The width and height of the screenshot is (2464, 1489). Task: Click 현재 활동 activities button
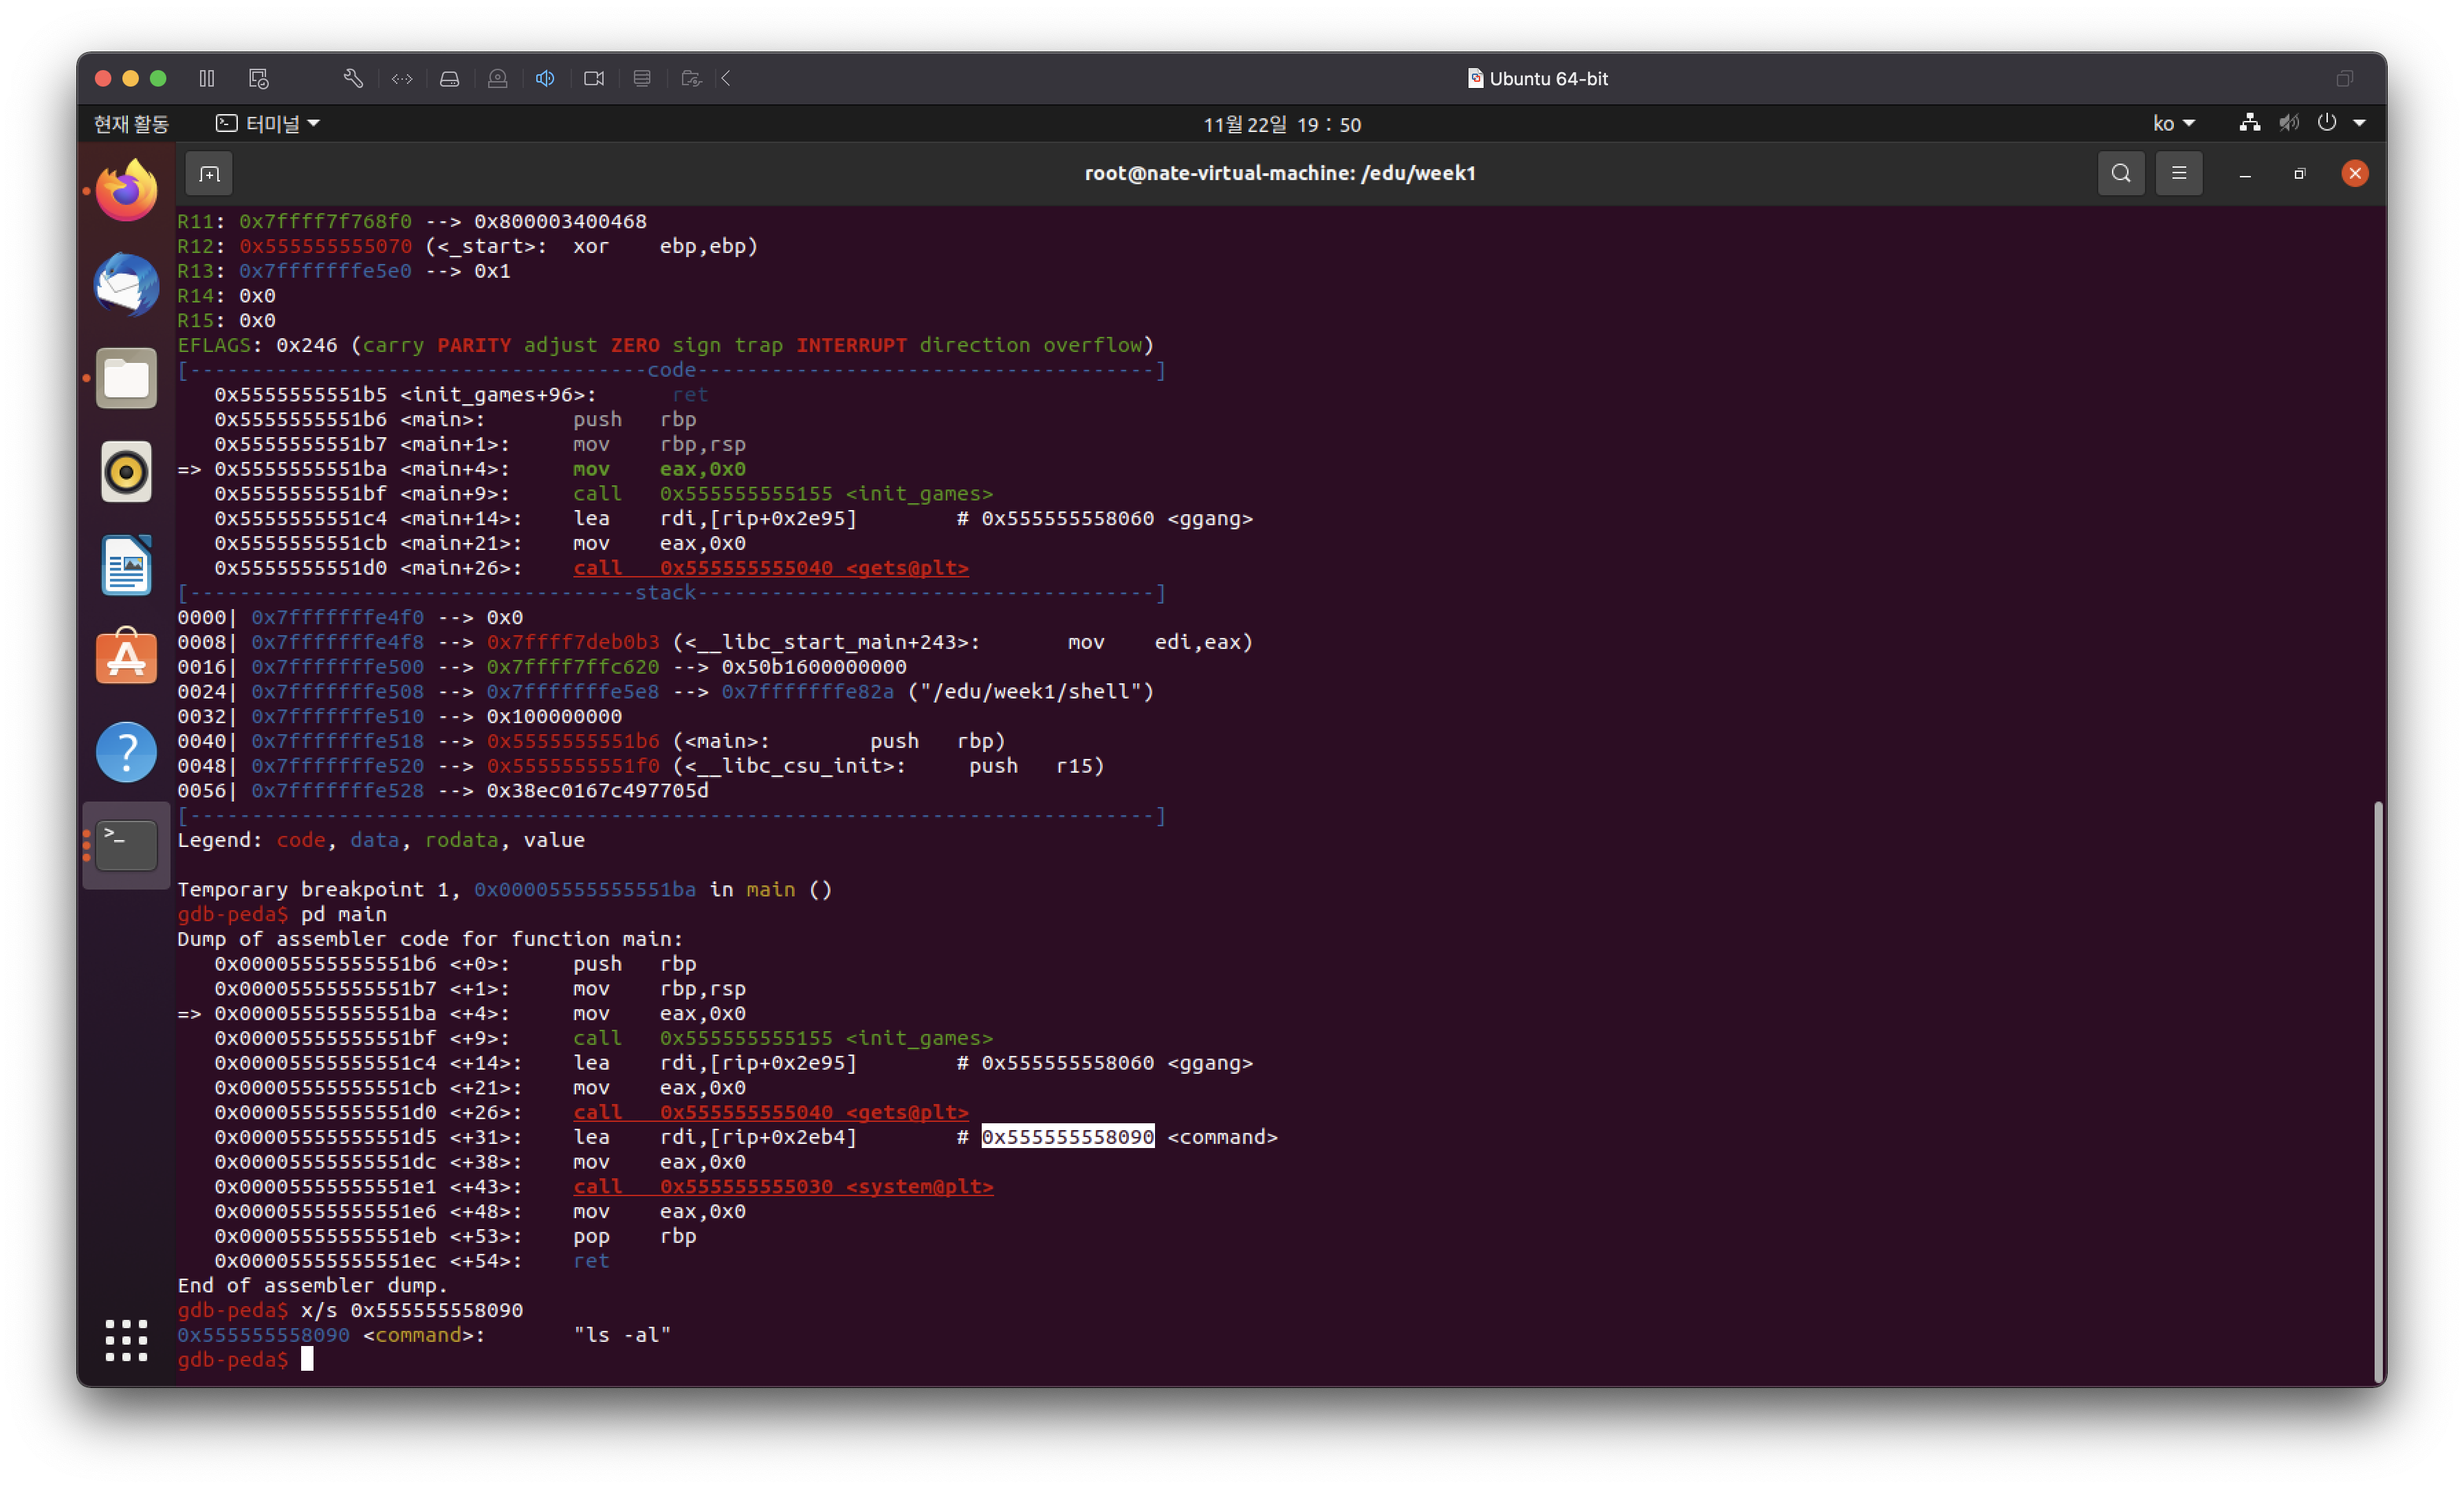[x=131, y=124]
